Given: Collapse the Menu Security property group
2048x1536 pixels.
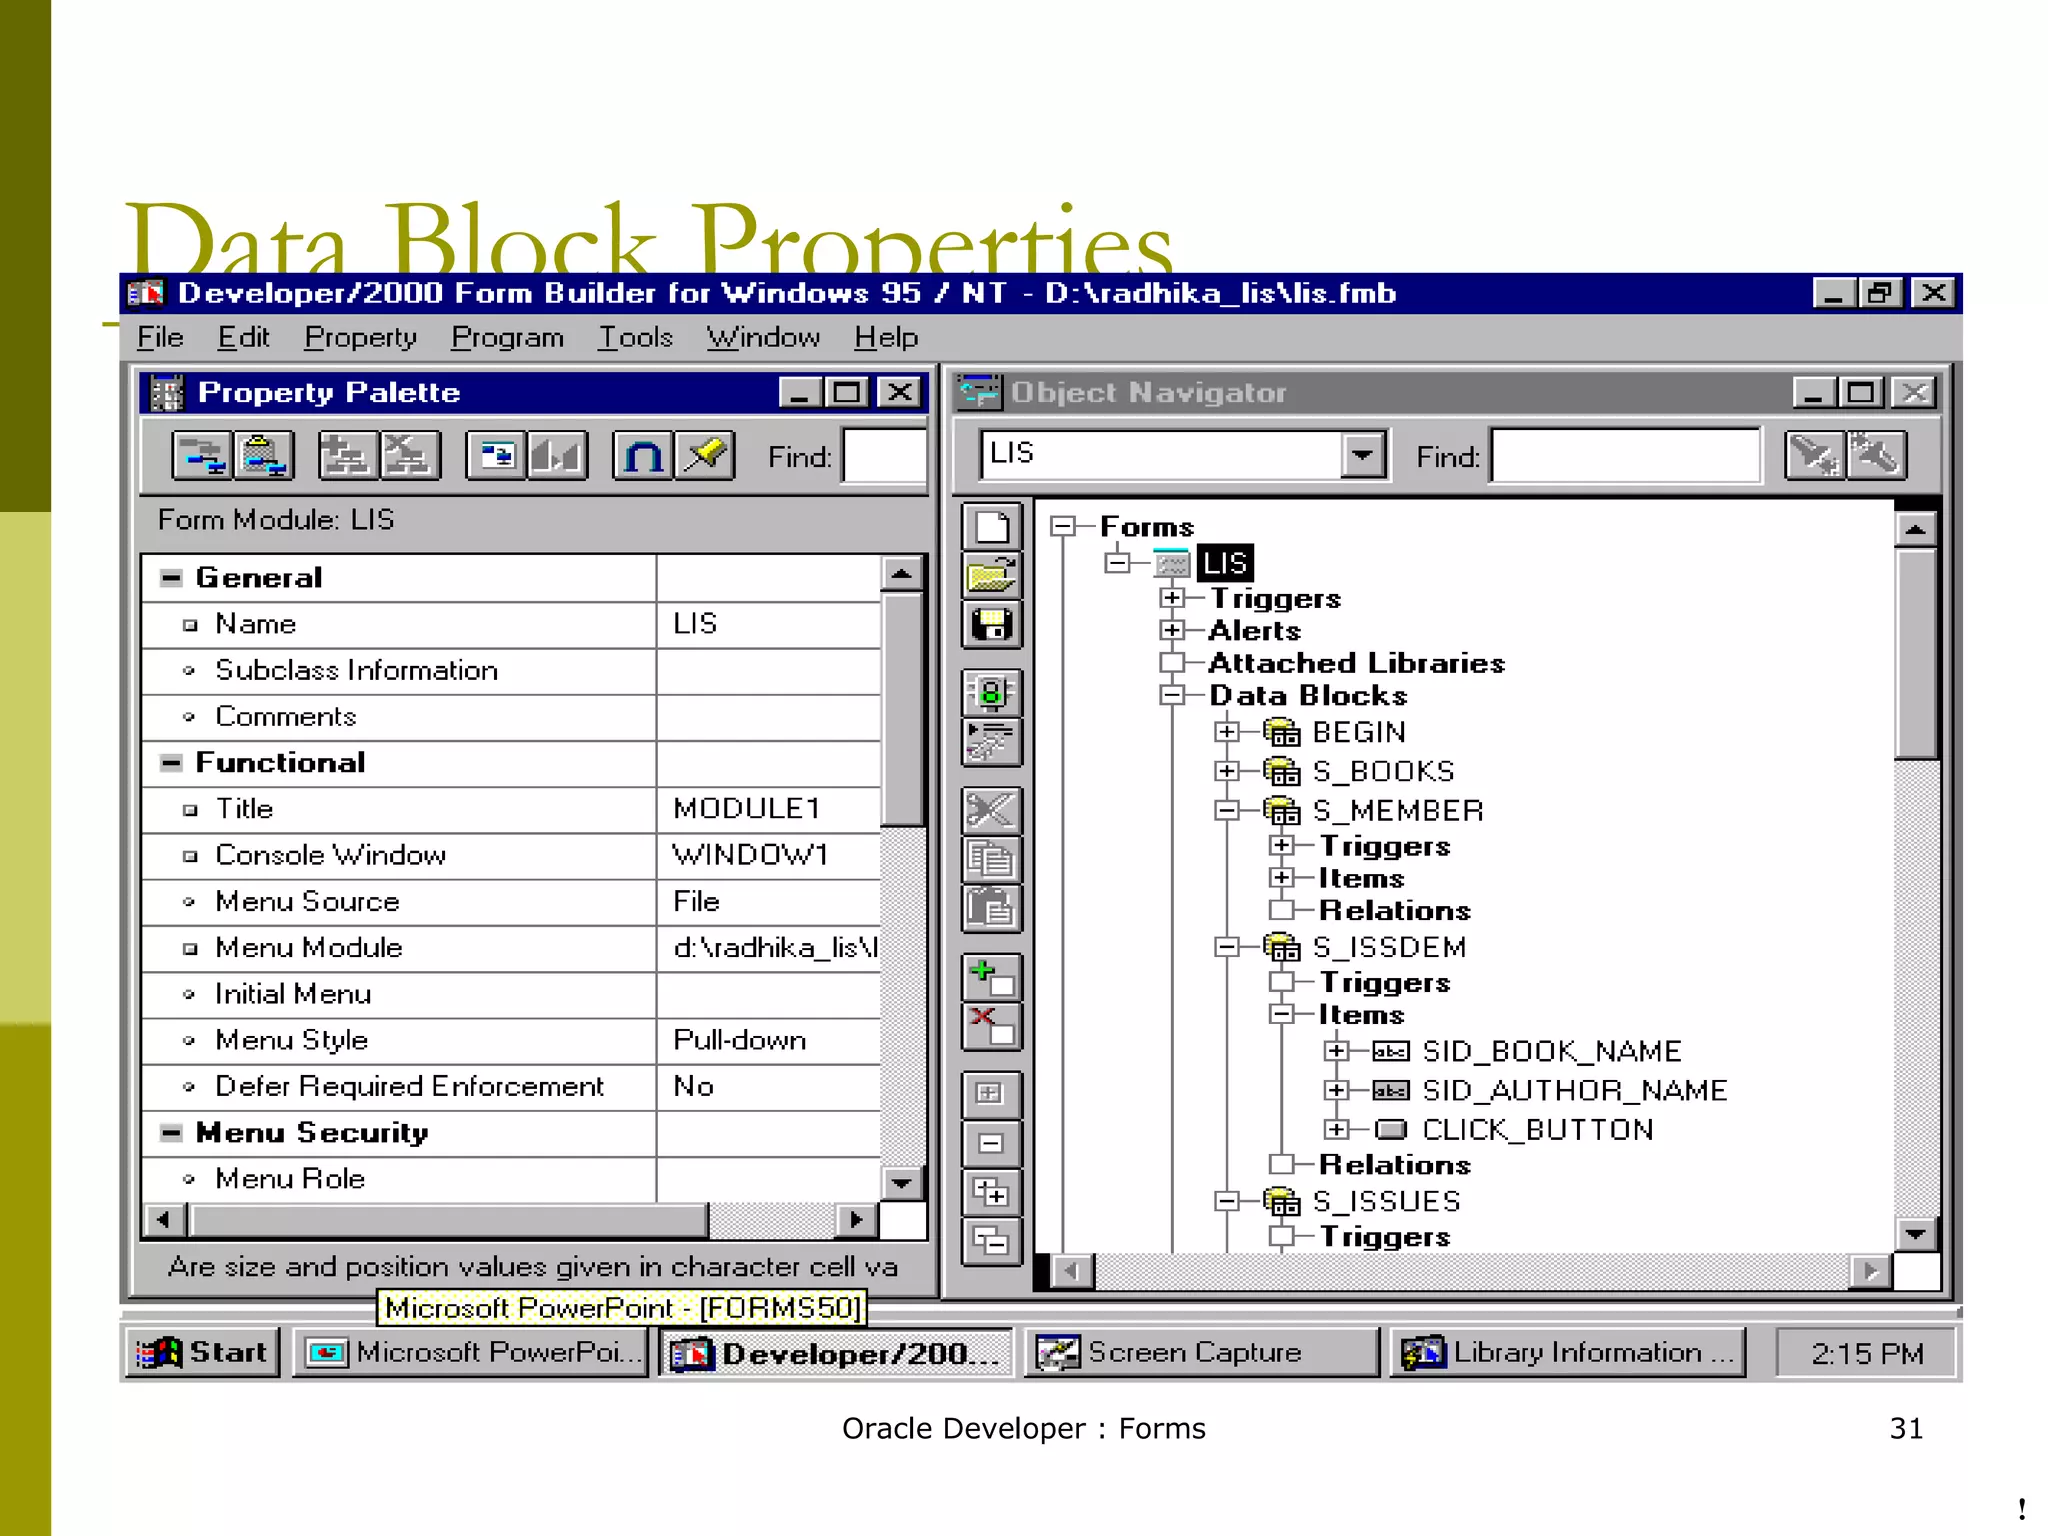Looking at the screenshot, I should (x=171, y=1133).
